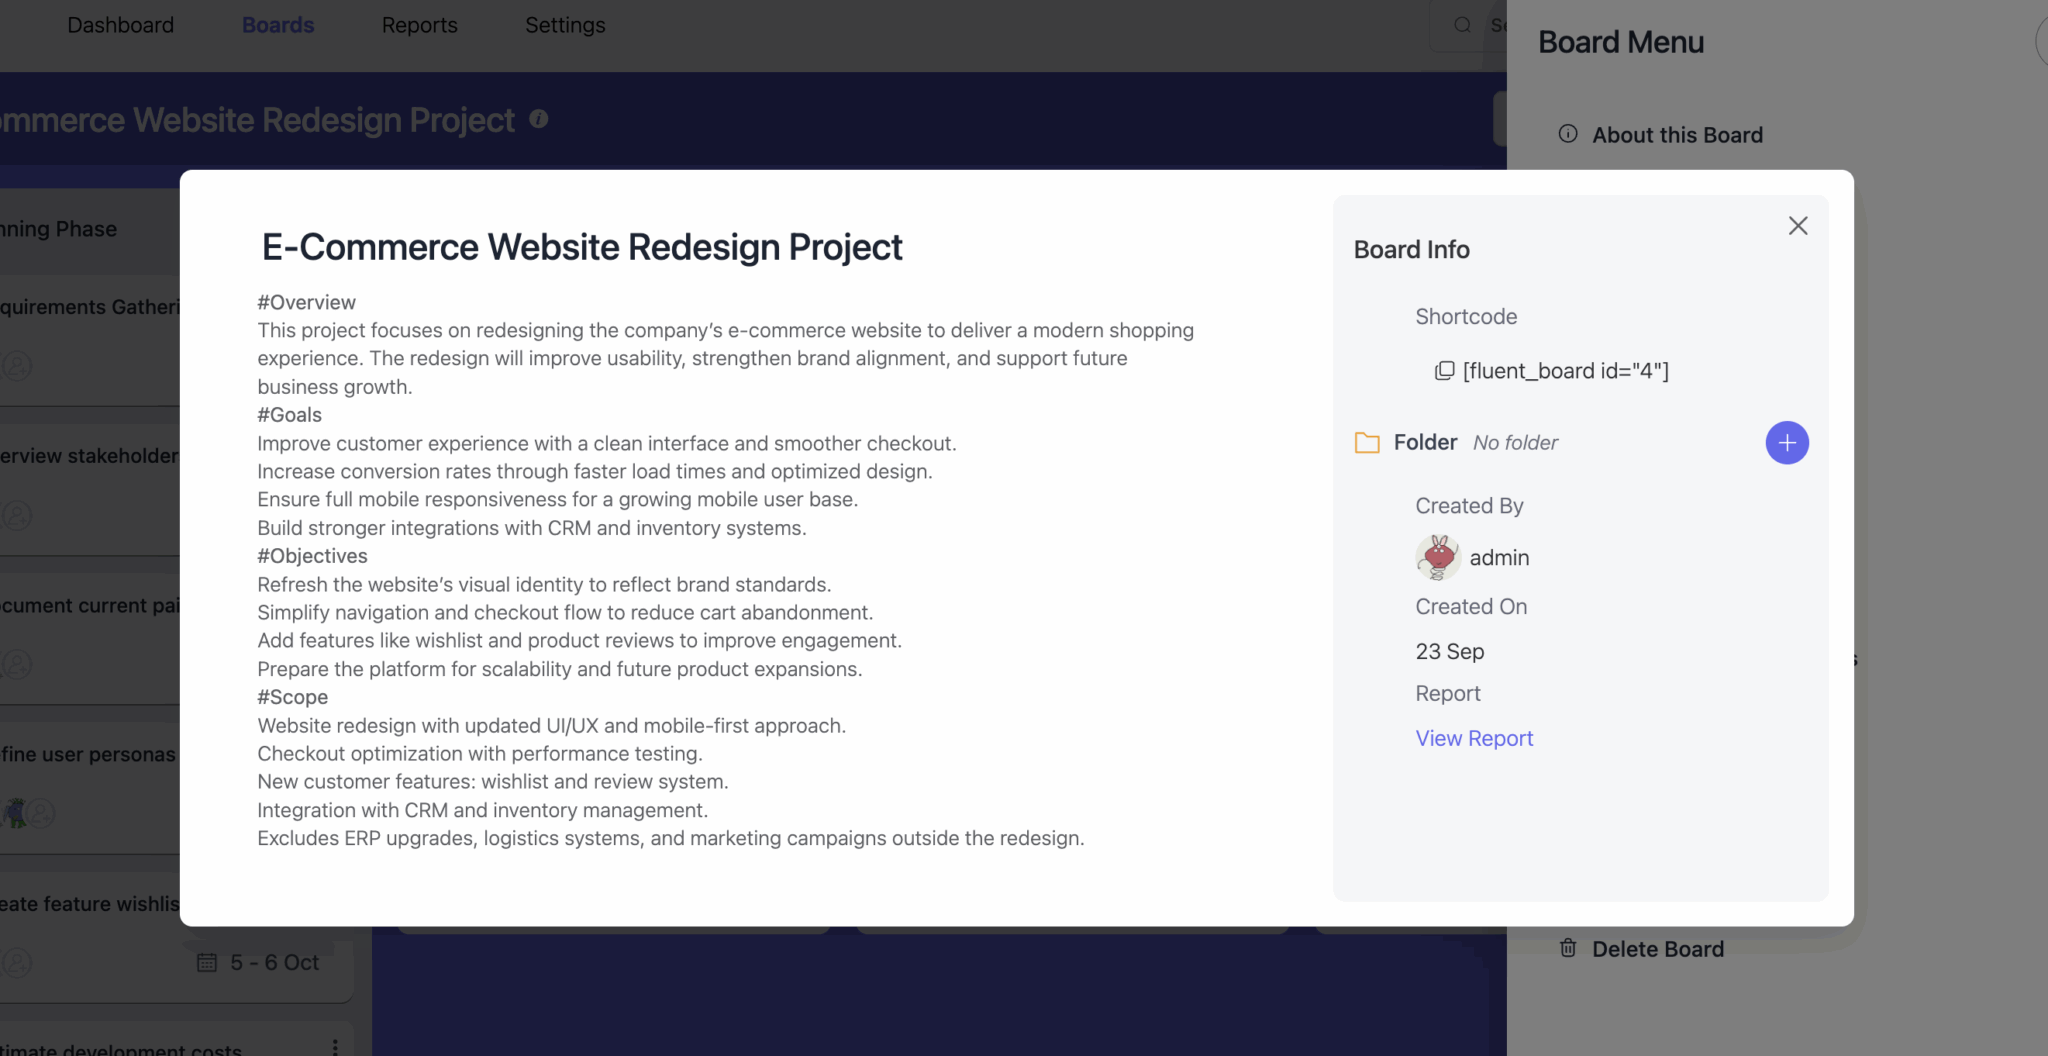Click the folder icon in Board Info
The image size is (2048, 1056).
point(1368,442)
